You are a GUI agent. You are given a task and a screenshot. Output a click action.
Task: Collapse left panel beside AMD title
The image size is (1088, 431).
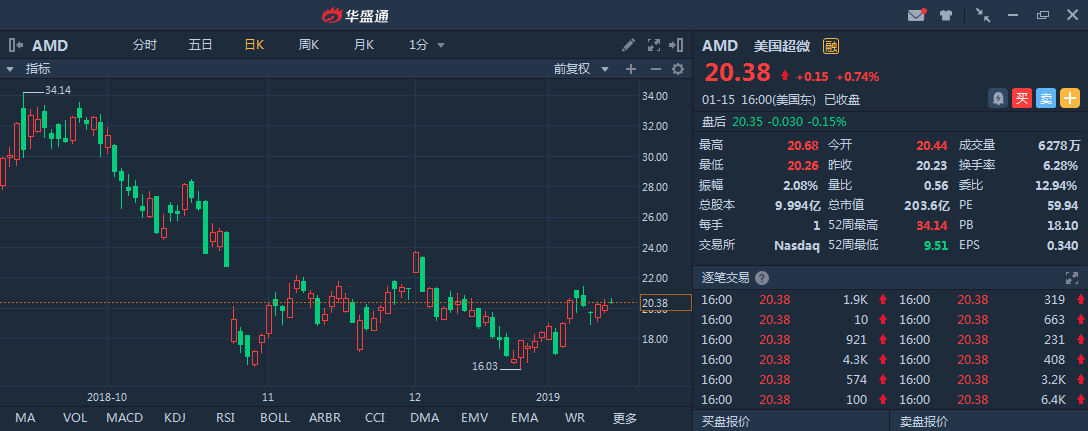coord(16,45)
